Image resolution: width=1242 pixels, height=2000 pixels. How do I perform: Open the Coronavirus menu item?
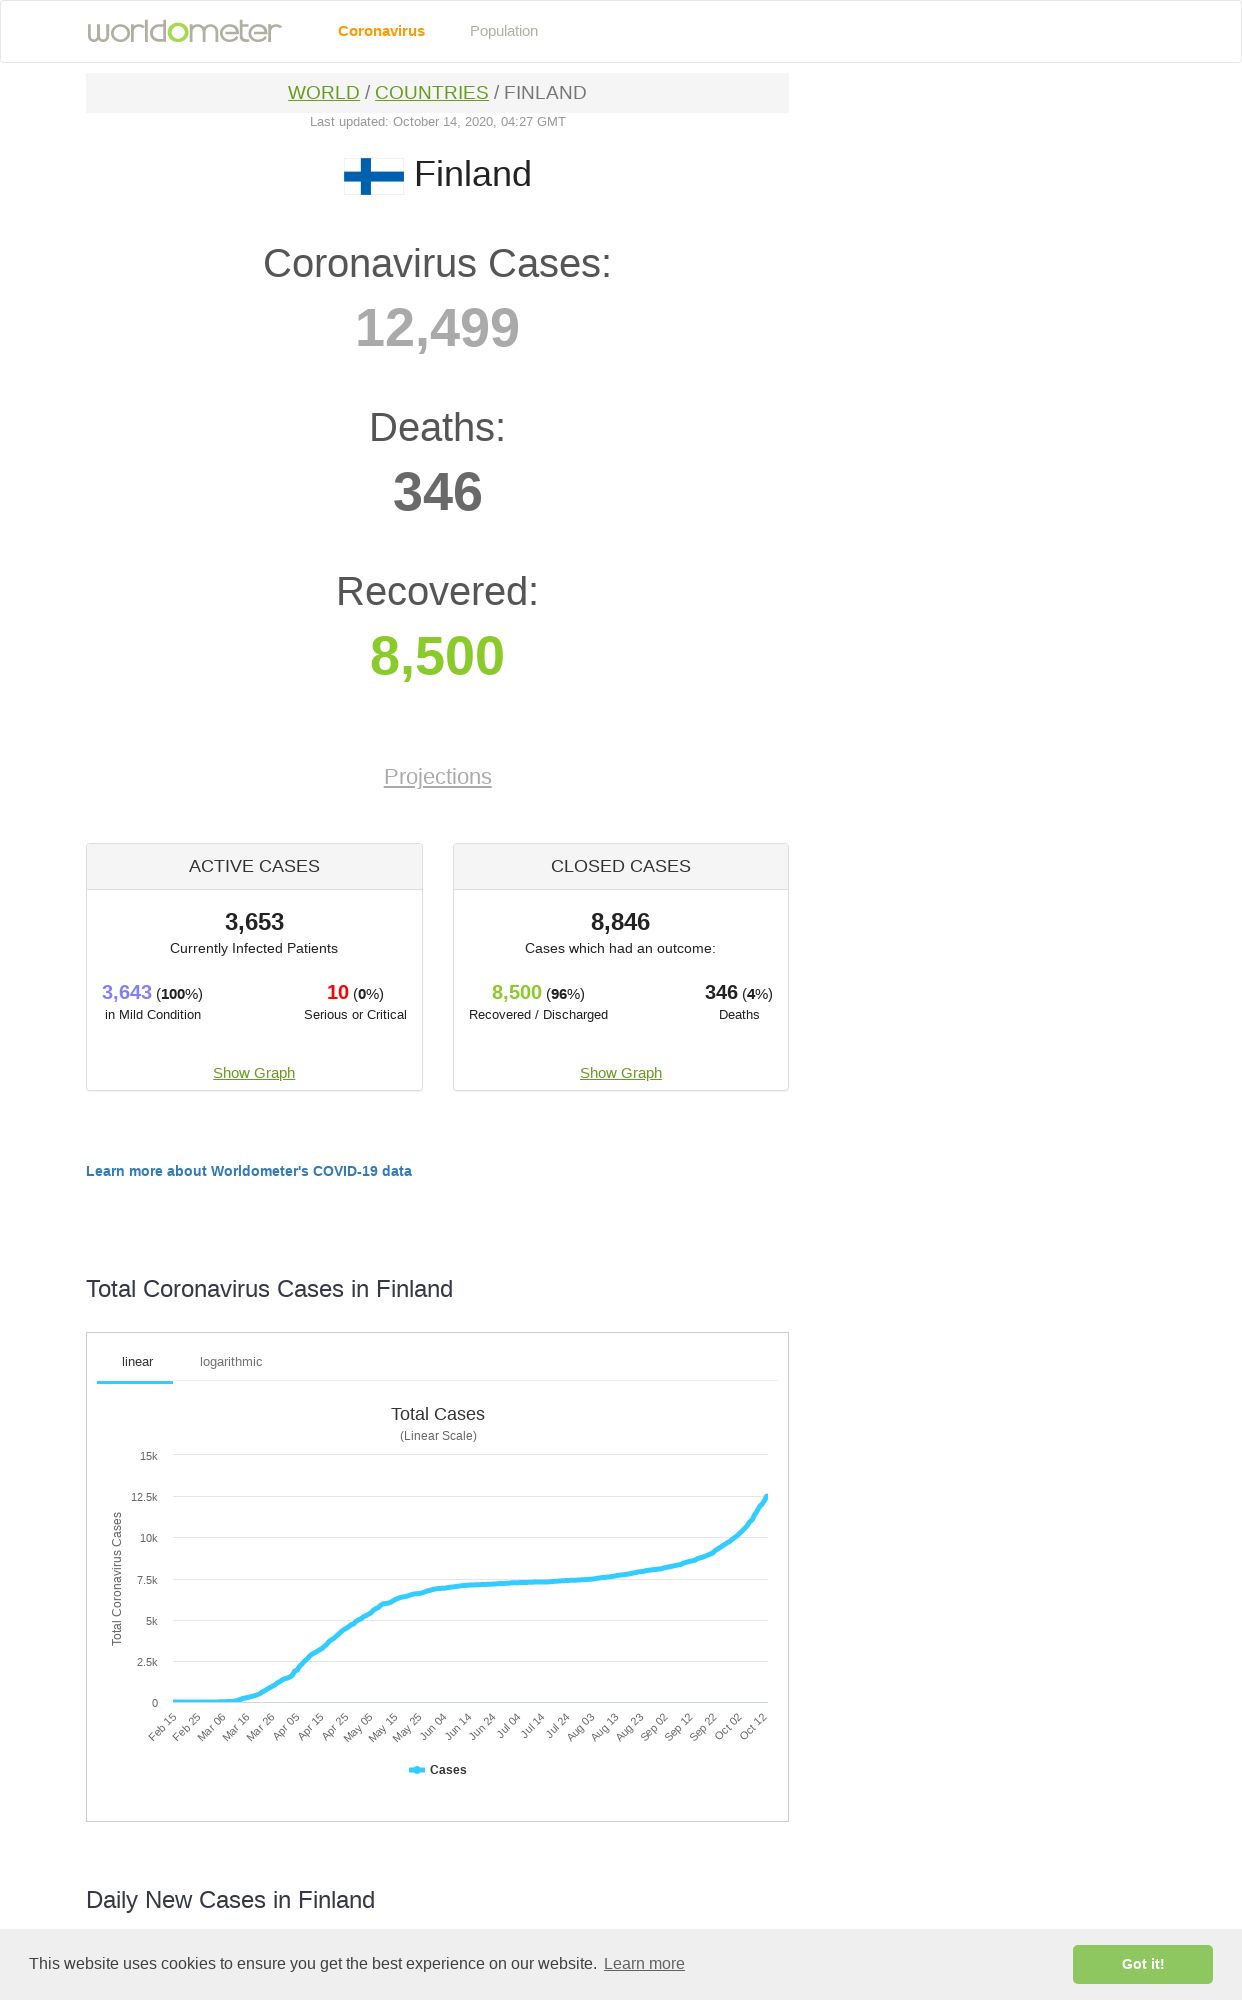point(381,31)
